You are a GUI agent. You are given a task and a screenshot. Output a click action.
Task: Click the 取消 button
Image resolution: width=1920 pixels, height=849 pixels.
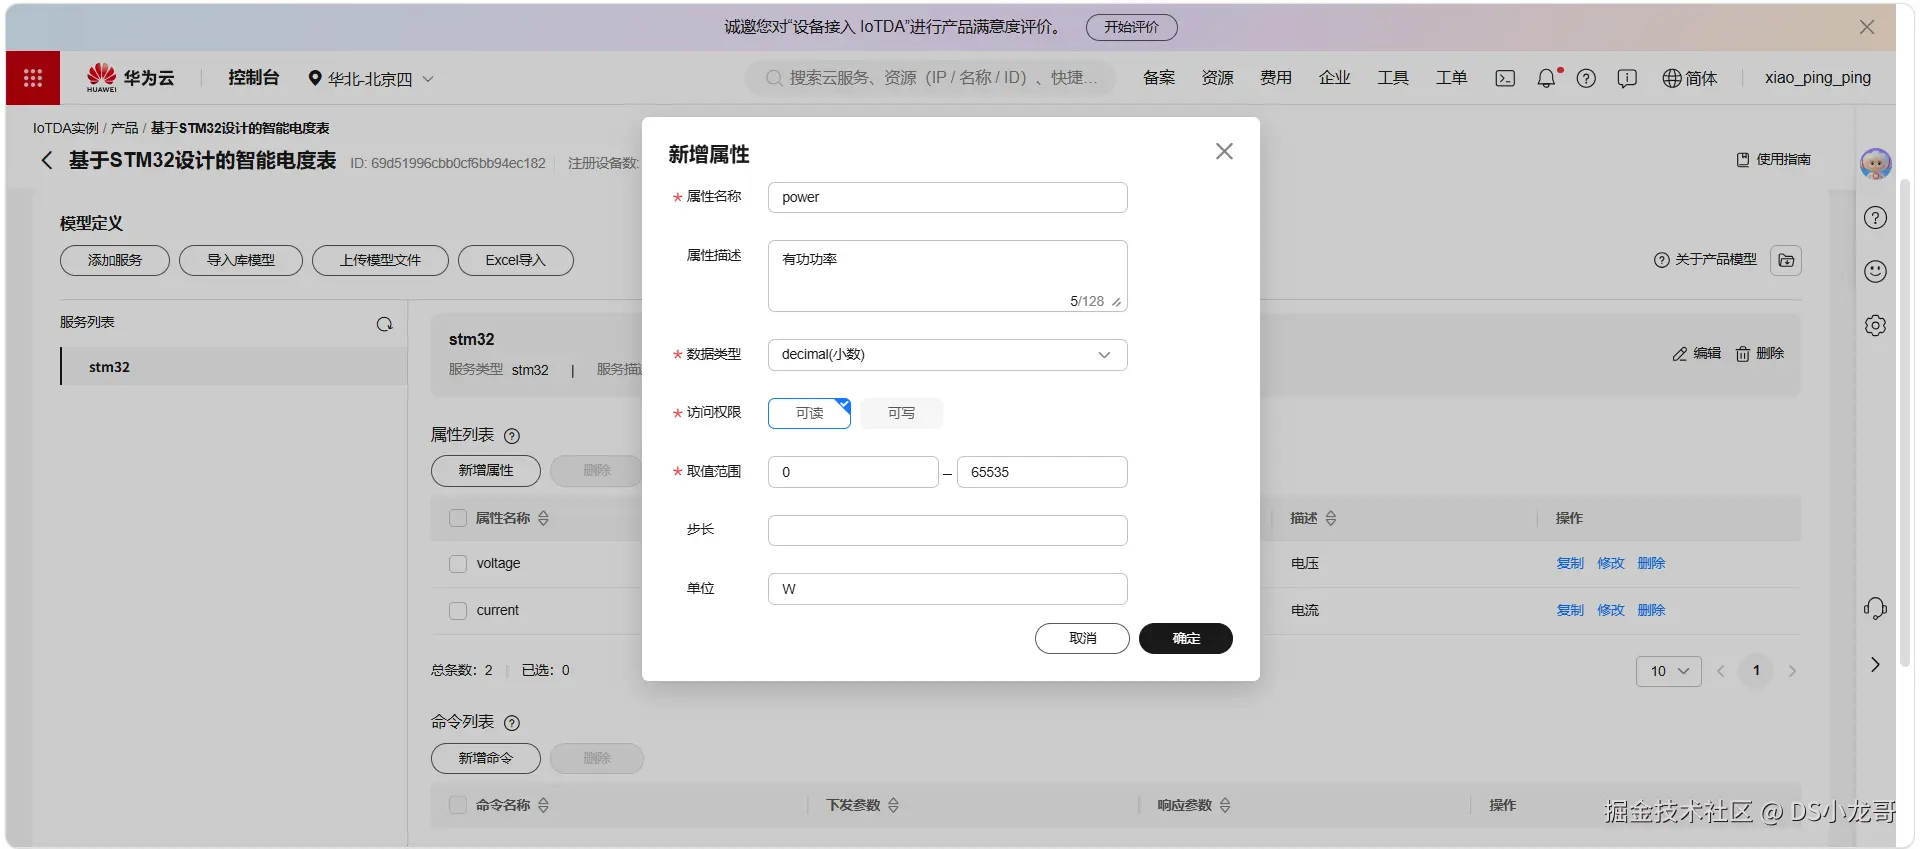pyautogui.click(x=1082, y=638)
